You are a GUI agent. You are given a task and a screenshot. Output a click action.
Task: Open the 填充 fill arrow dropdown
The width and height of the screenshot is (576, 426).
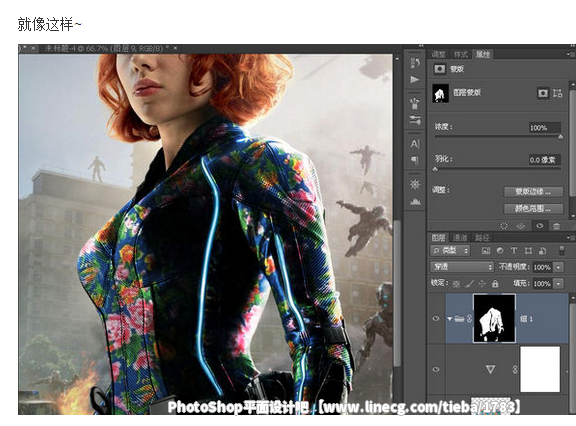(558, 284)
